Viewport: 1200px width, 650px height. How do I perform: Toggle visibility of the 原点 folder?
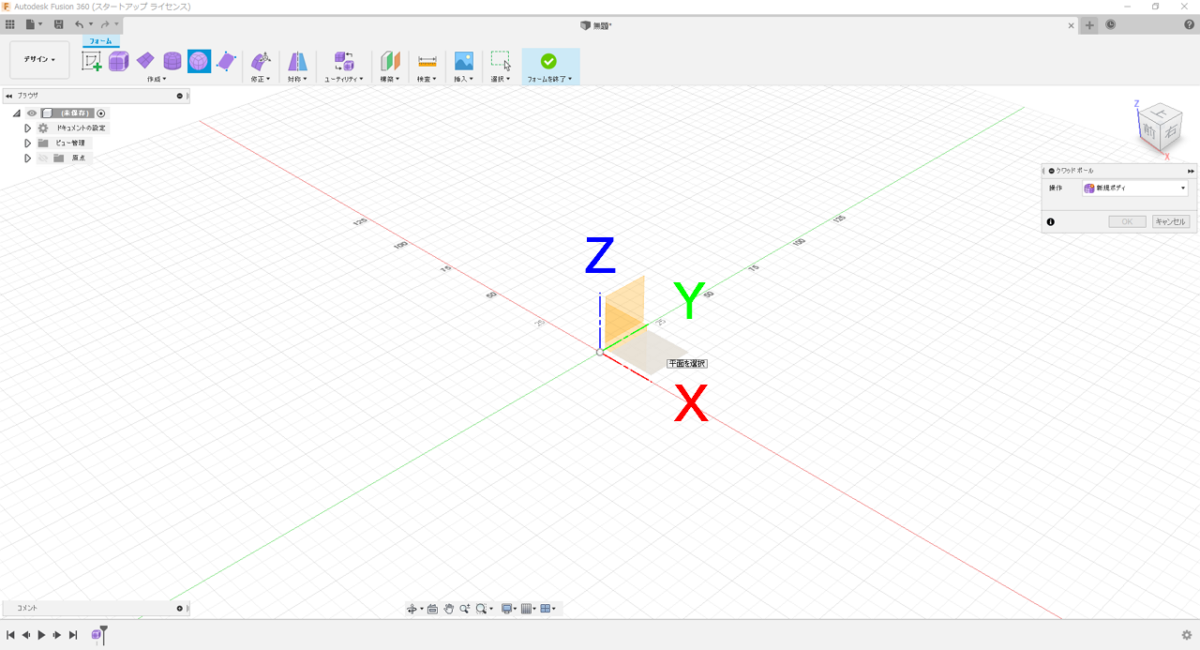43,158
